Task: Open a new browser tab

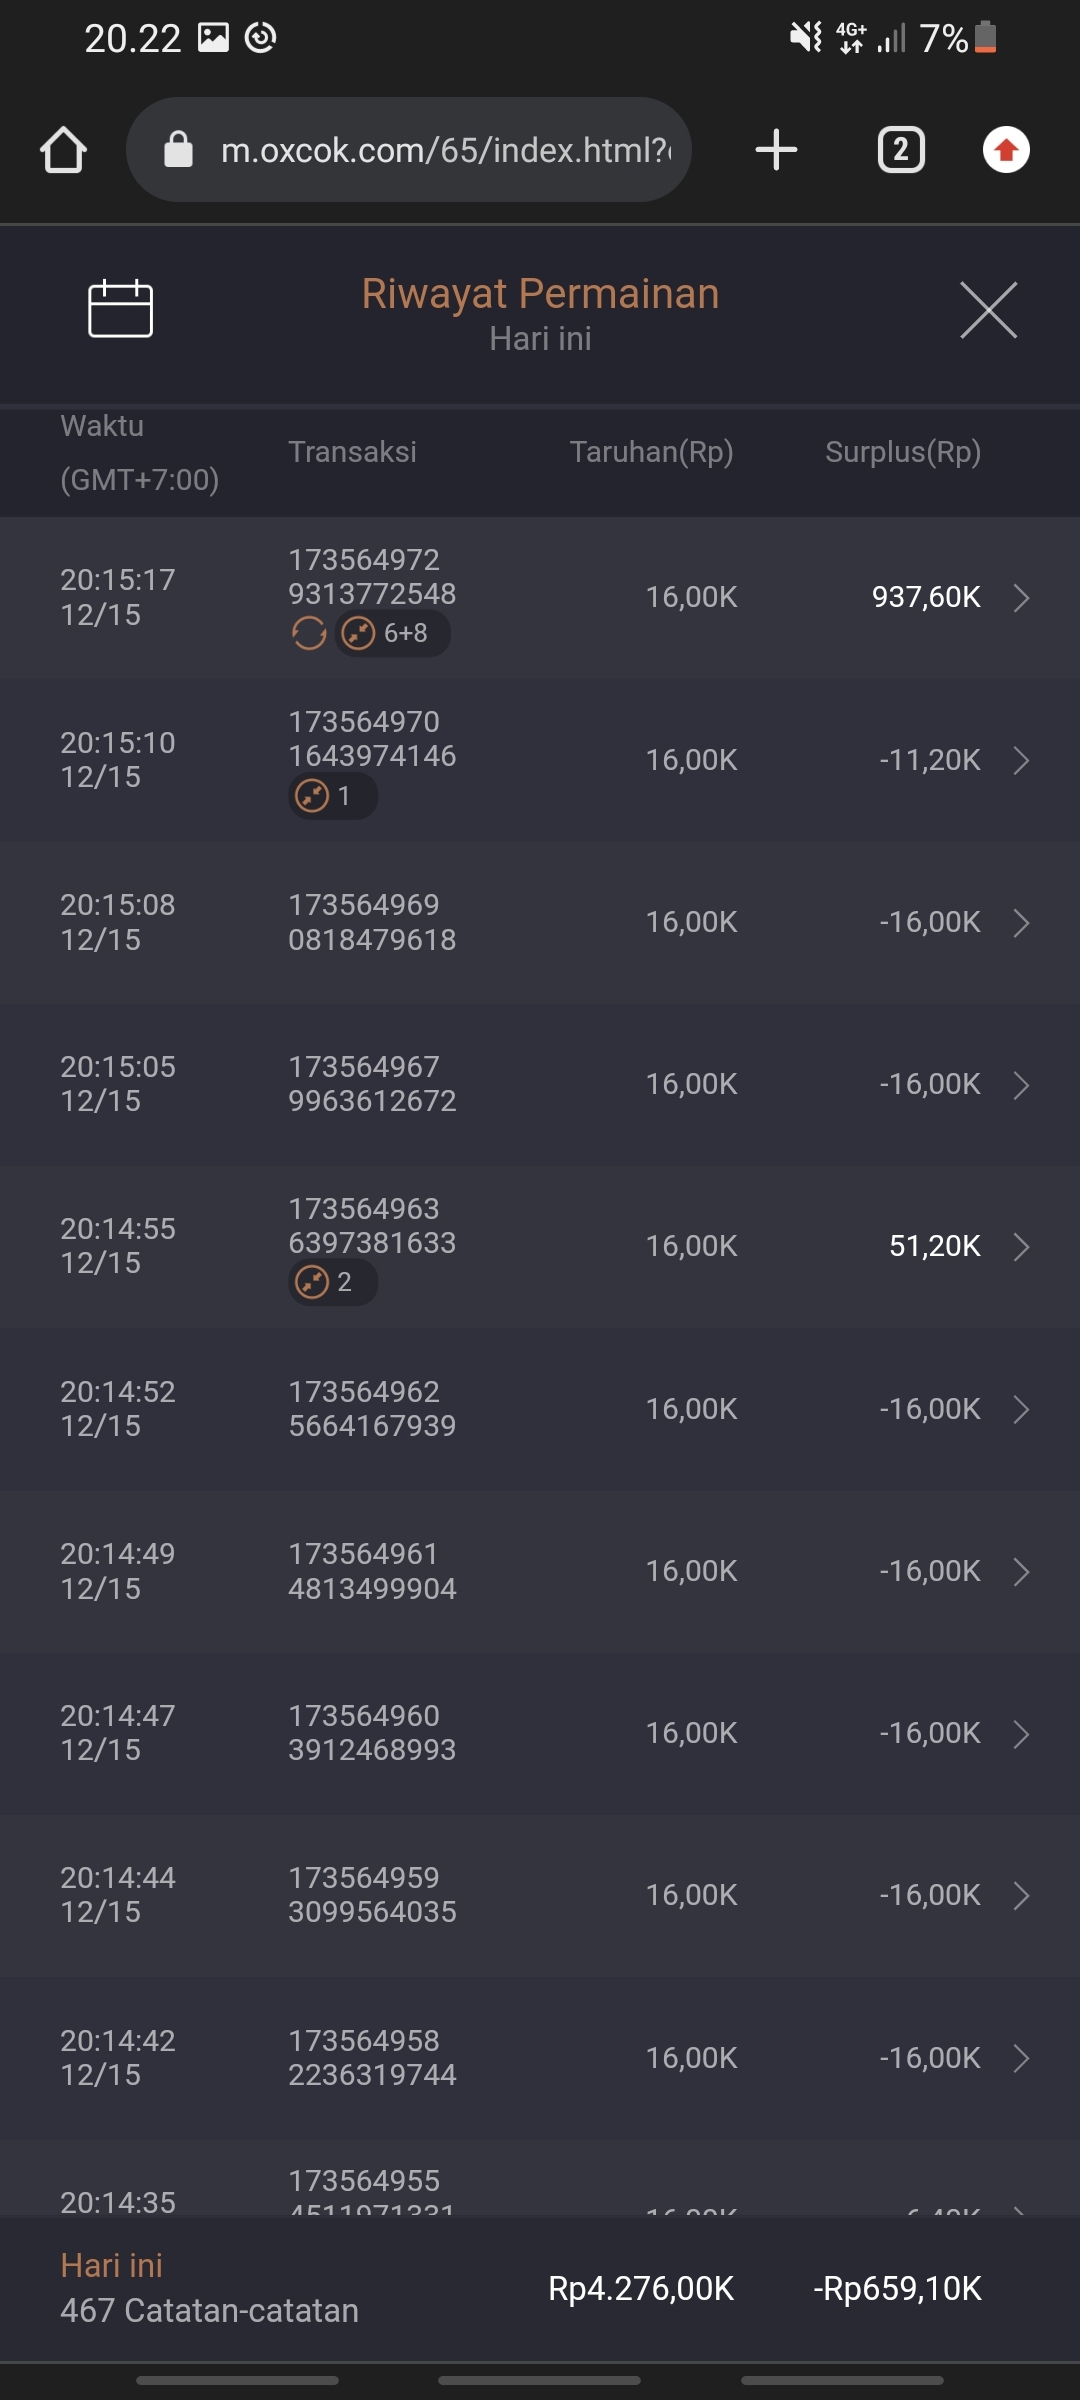Action: coord(776,150)
